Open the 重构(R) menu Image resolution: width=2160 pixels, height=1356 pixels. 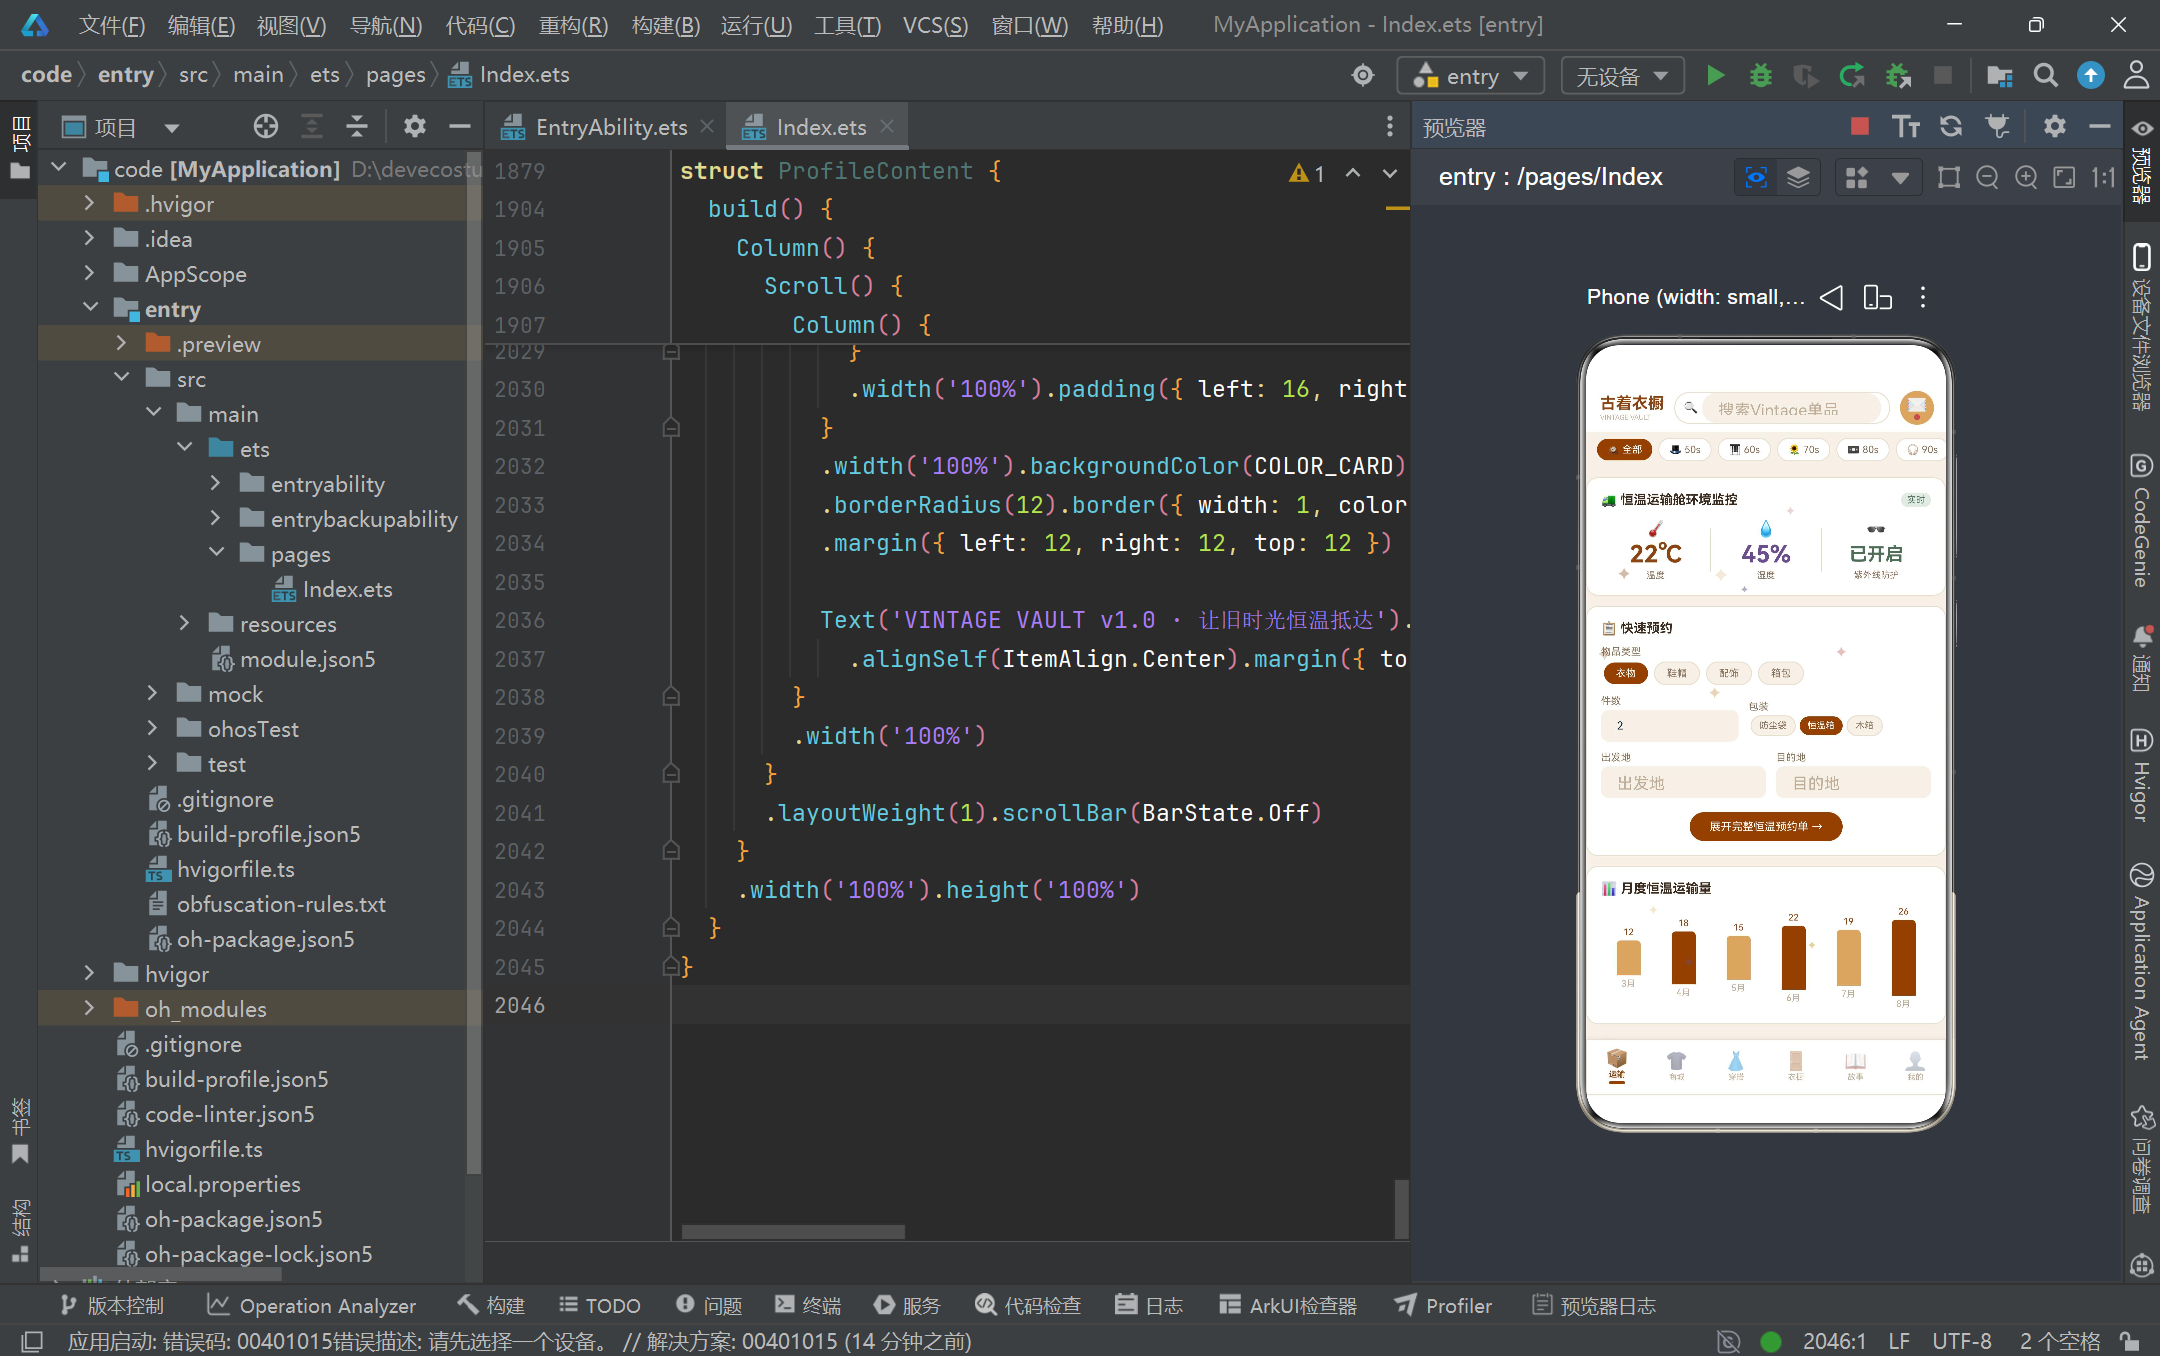[x=573, y=25]
